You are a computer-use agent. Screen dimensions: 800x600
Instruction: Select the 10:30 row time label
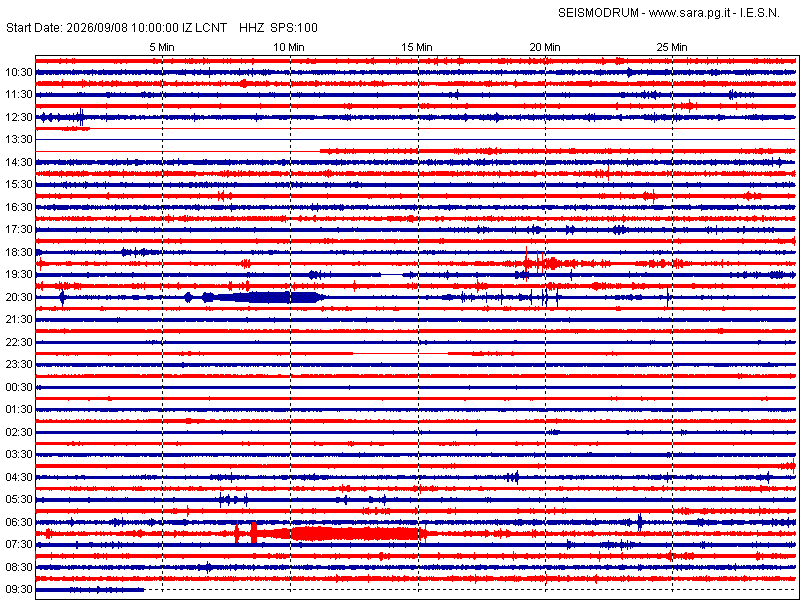(19, 72)
